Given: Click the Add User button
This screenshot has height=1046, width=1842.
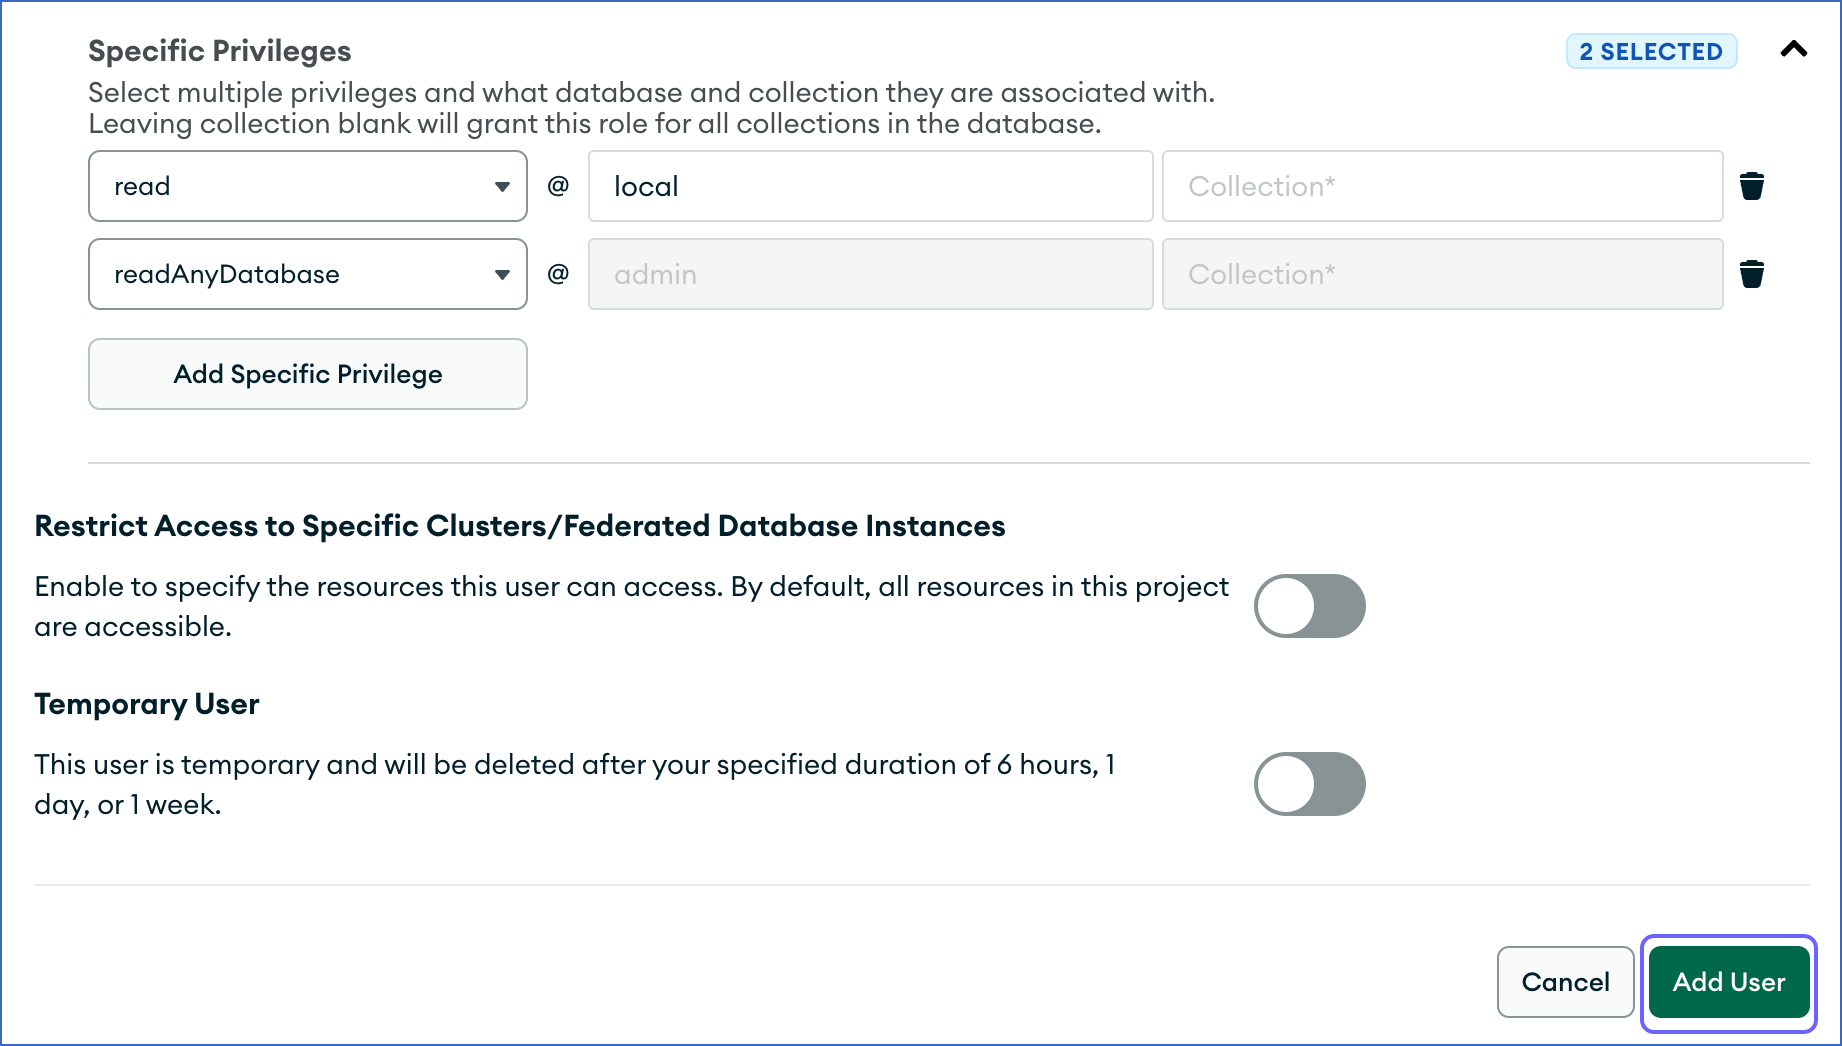Looking at the screenshot, I should click(x=1729, y=982).
